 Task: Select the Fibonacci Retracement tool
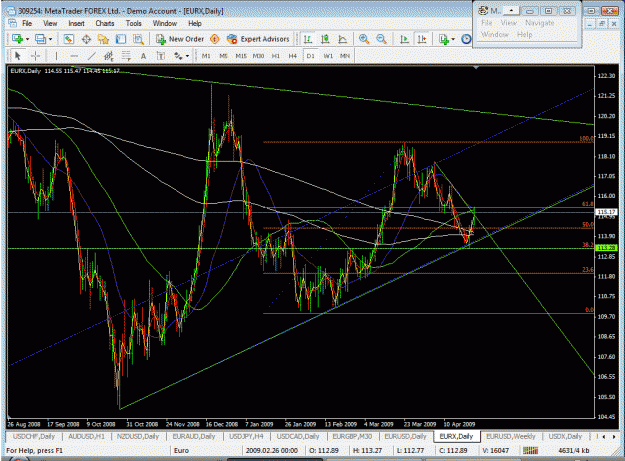coord(126,56)
